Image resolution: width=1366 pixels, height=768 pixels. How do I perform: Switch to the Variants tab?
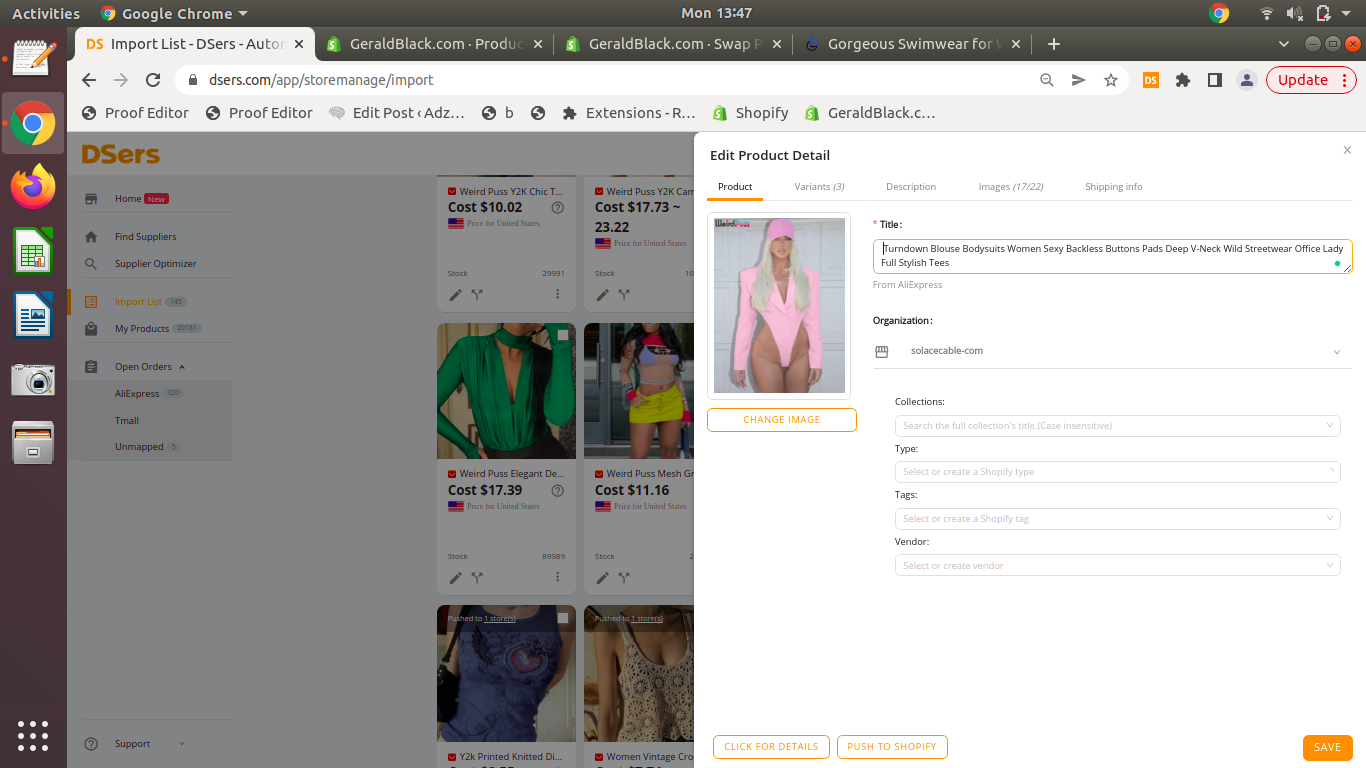(819, 187)
